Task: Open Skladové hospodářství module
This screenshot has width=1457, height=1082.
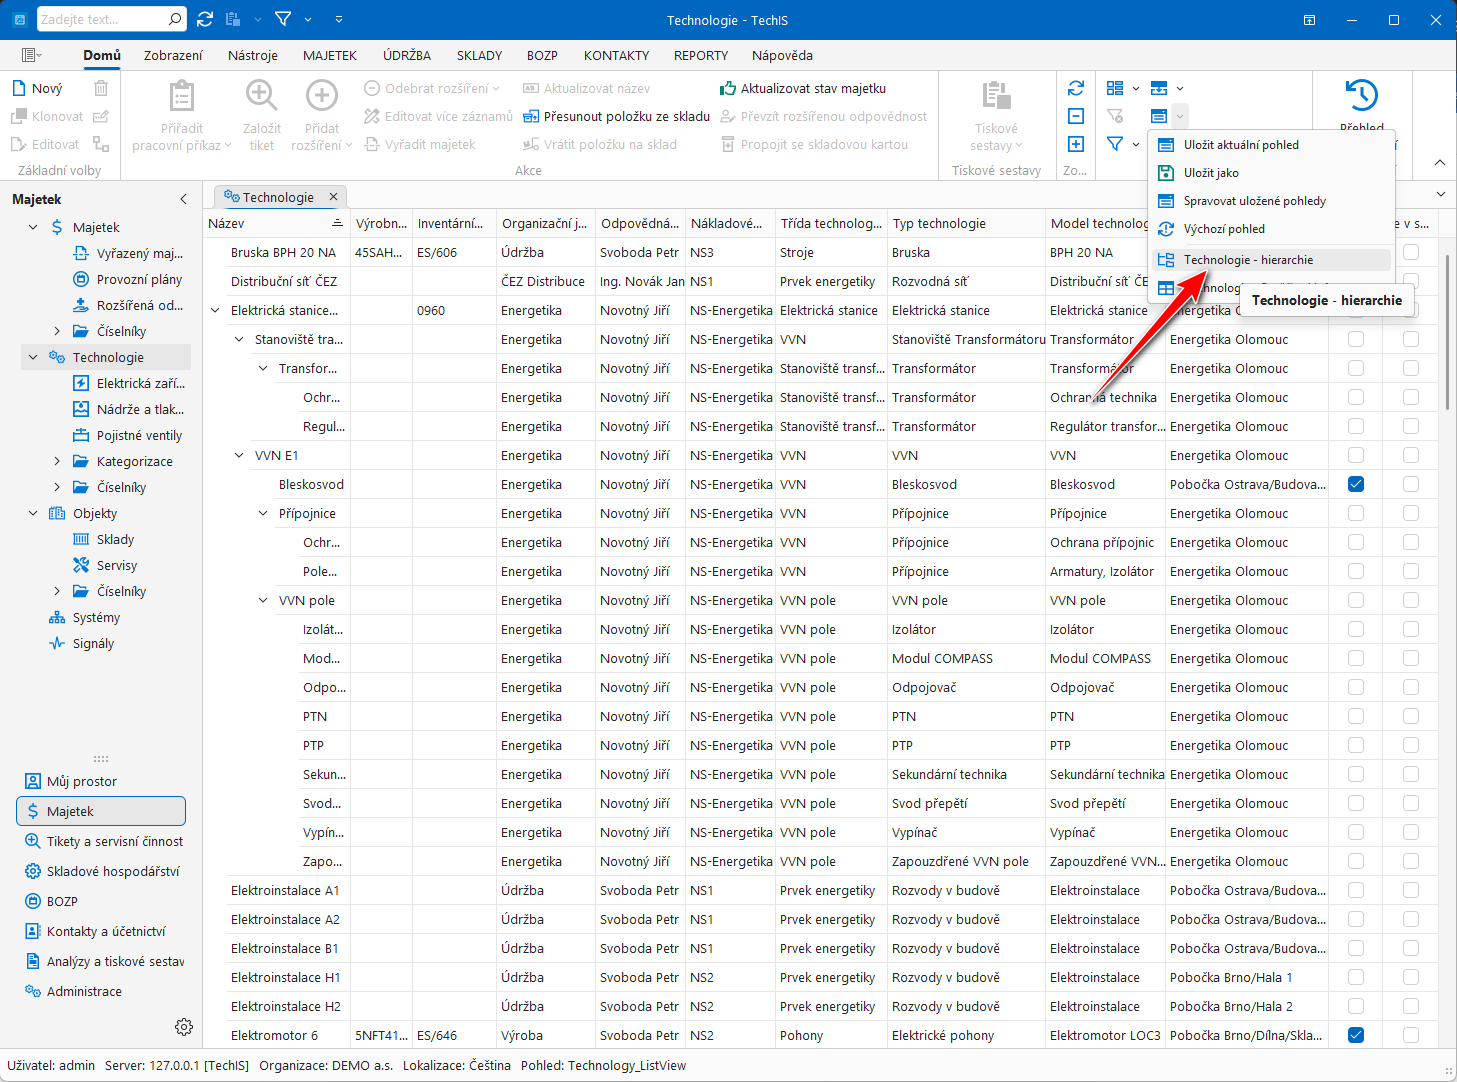Action: [101, 871]
